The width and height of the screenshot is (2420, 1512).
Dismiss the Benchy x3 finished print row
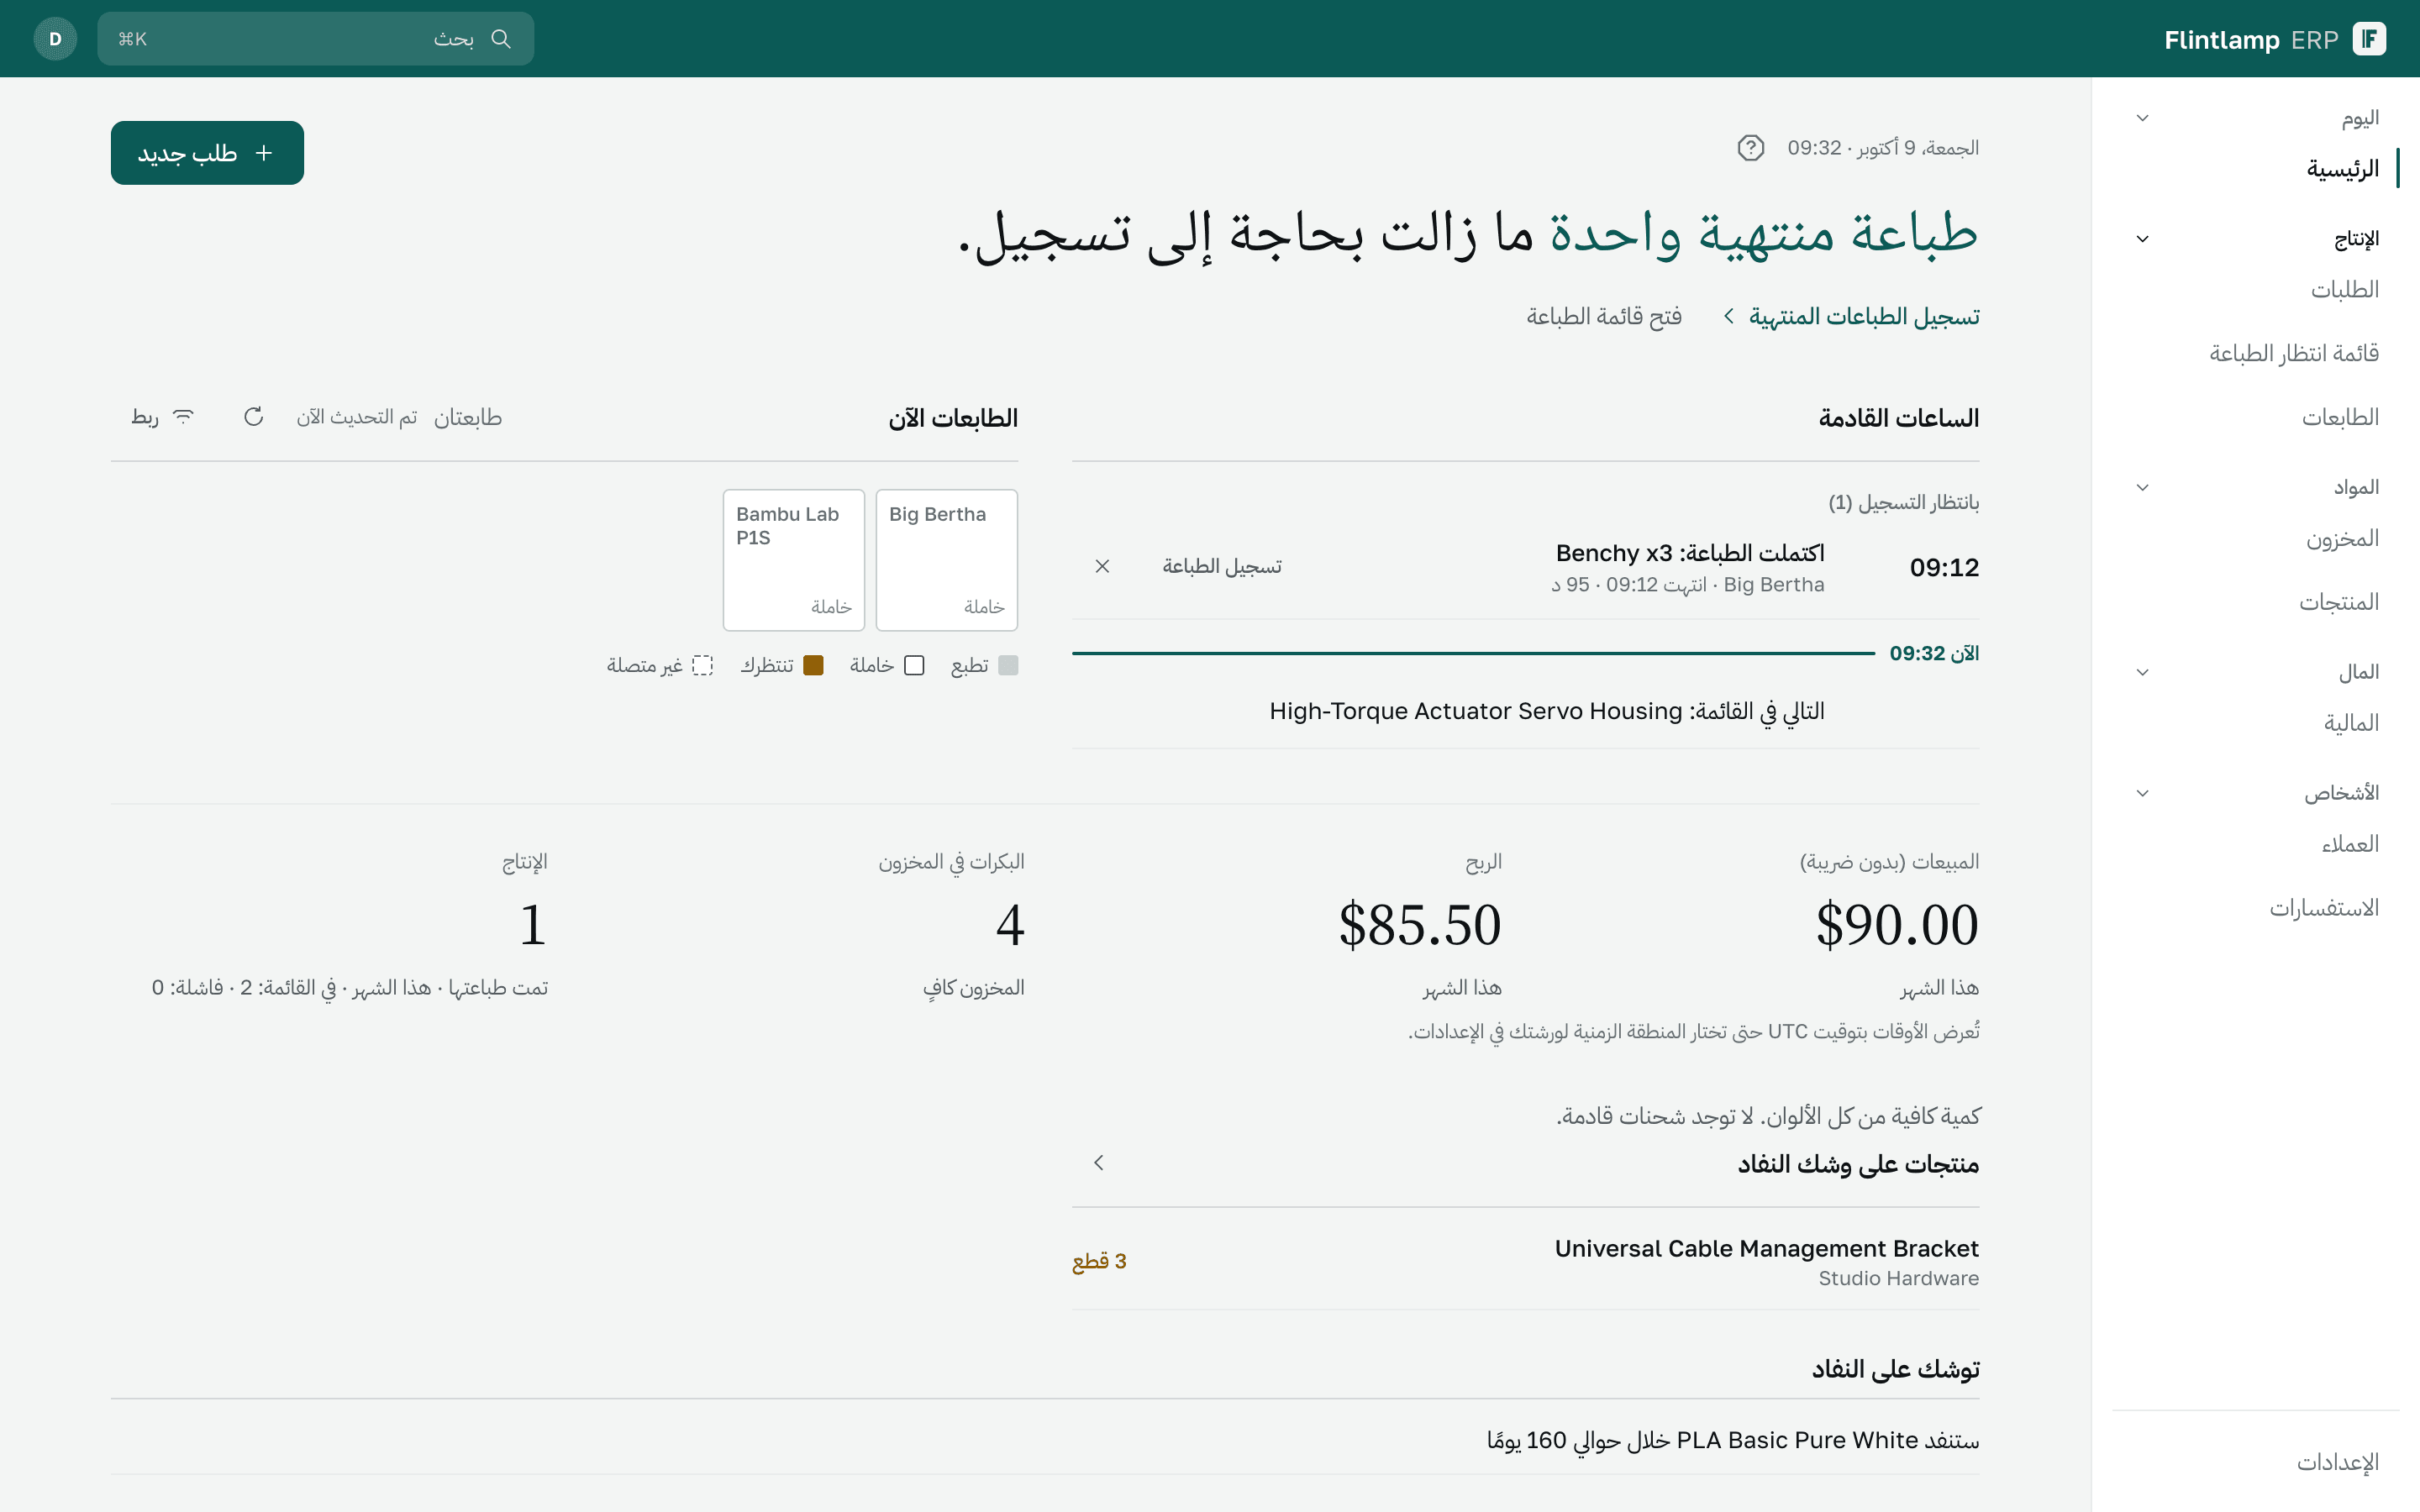point(1102,566)
